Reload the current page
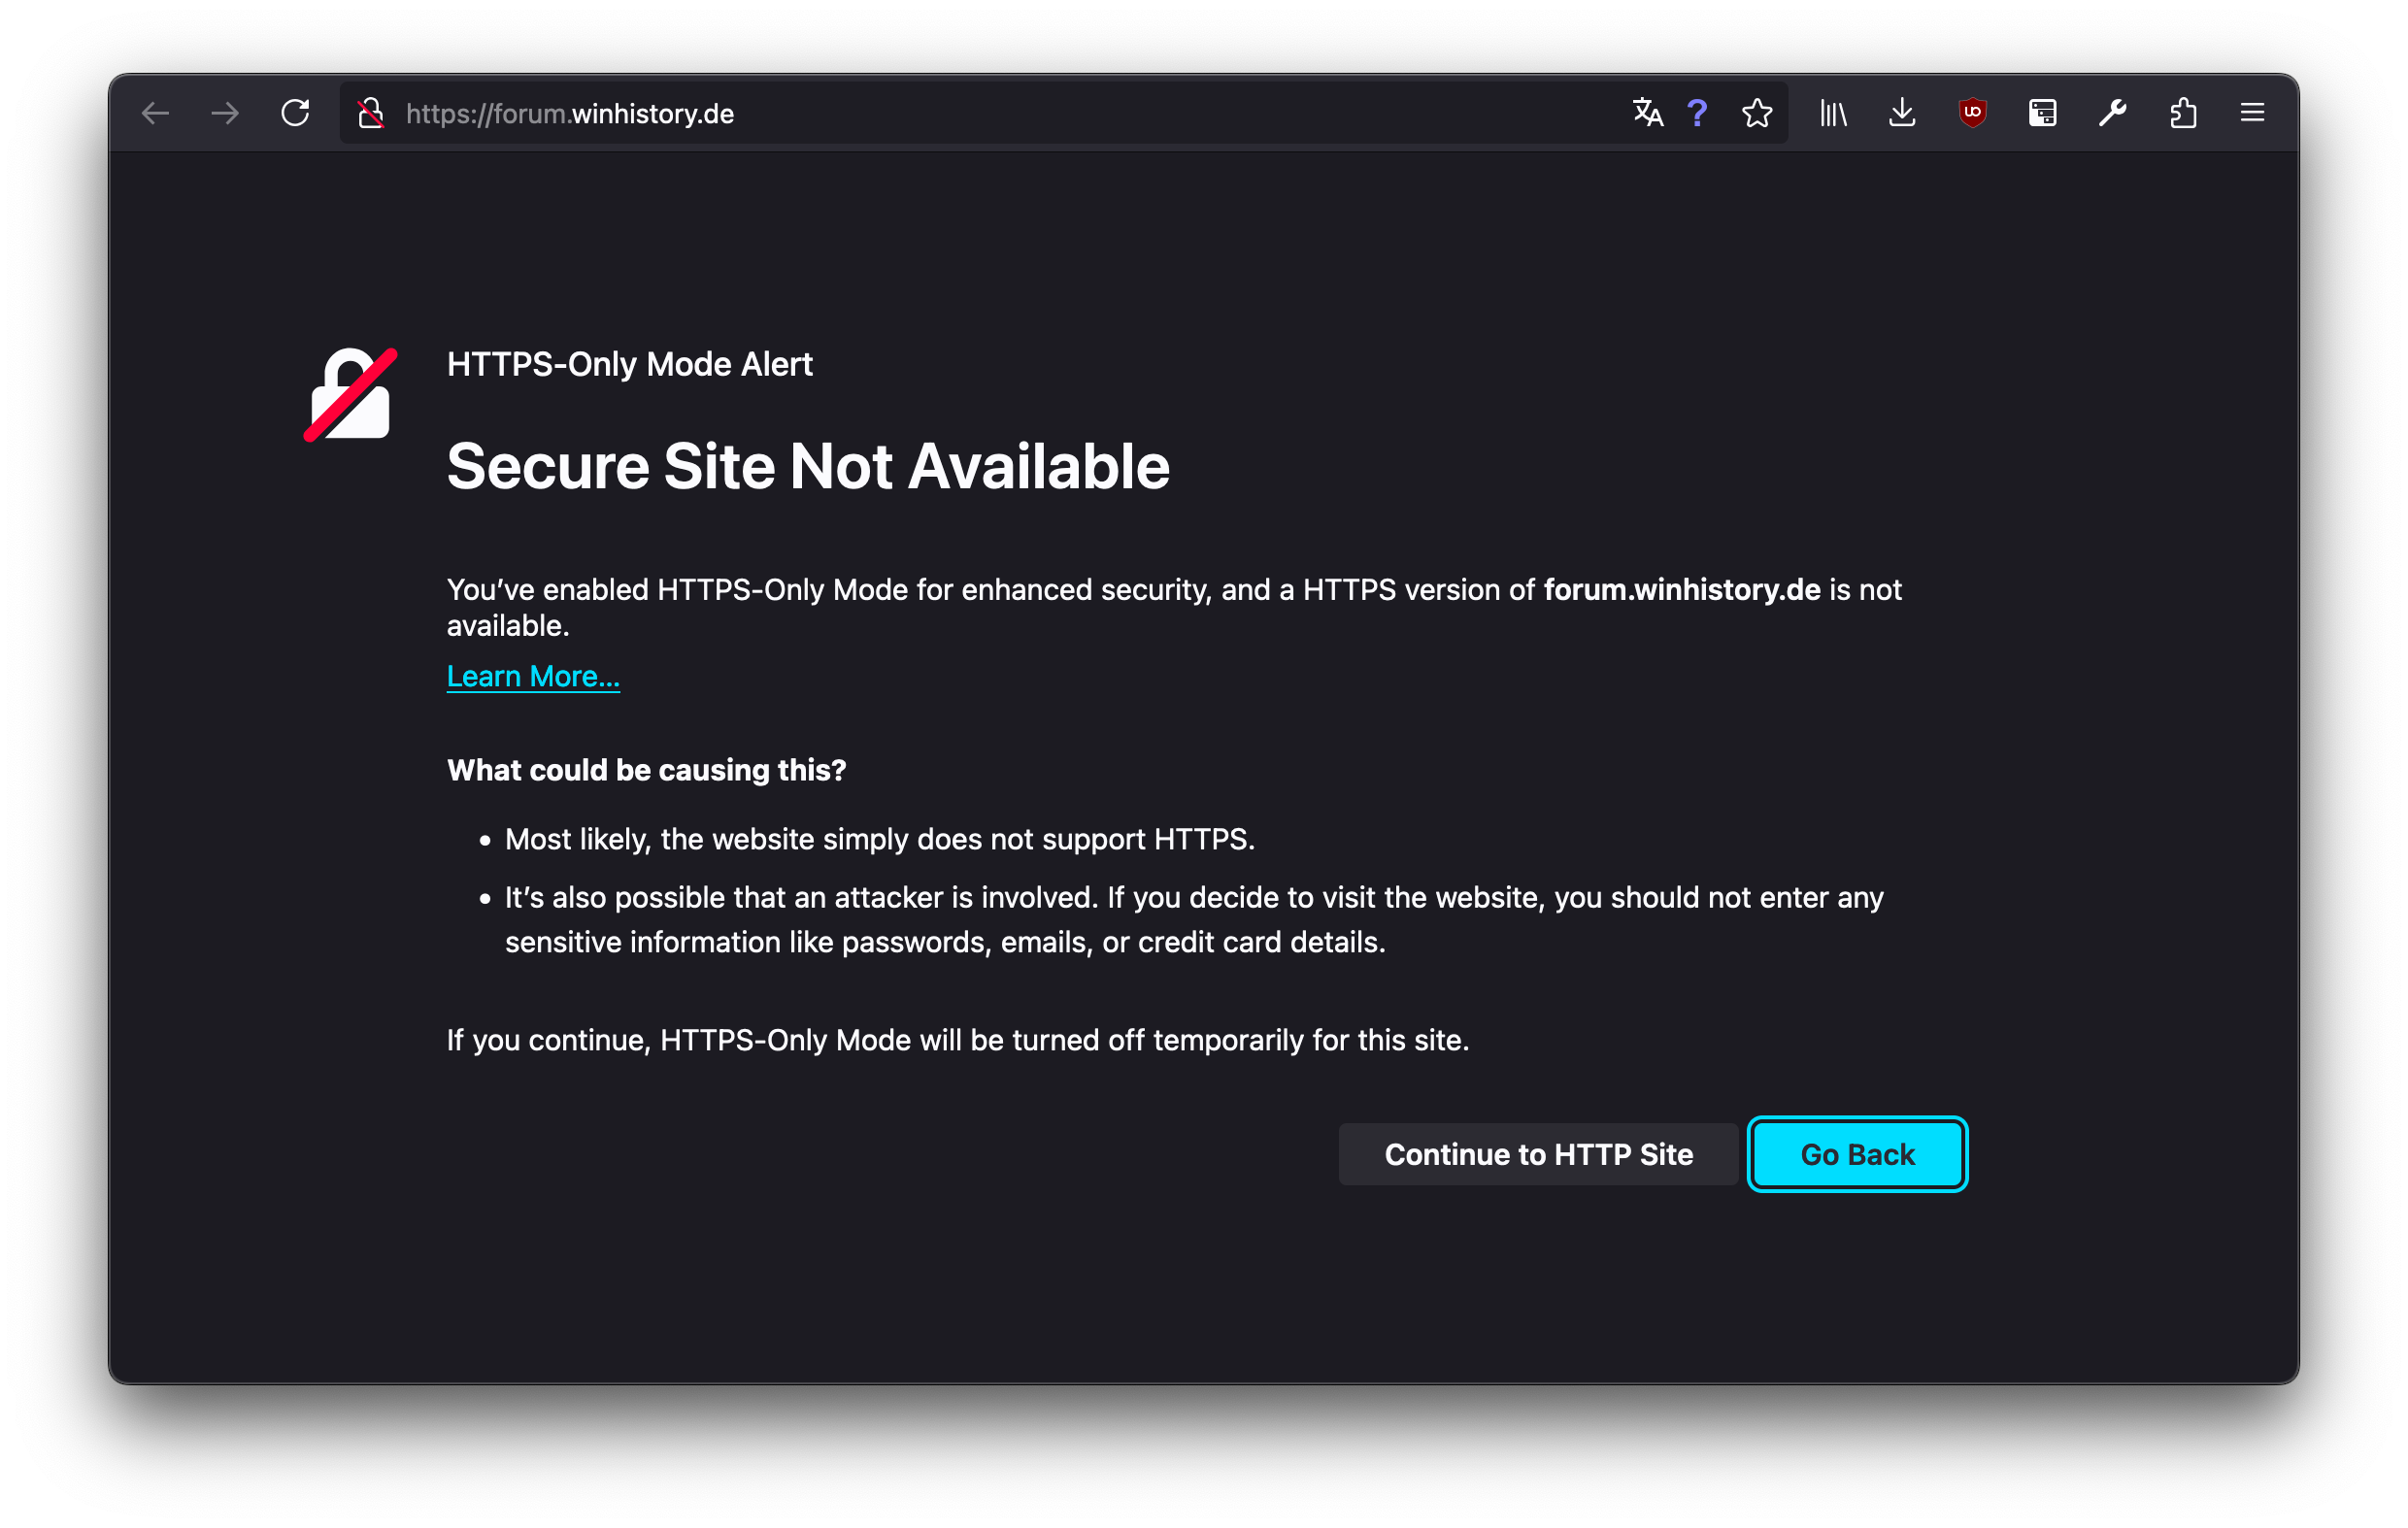The width and height of the screenshot is (2408, 1528). tap(295, 113)
